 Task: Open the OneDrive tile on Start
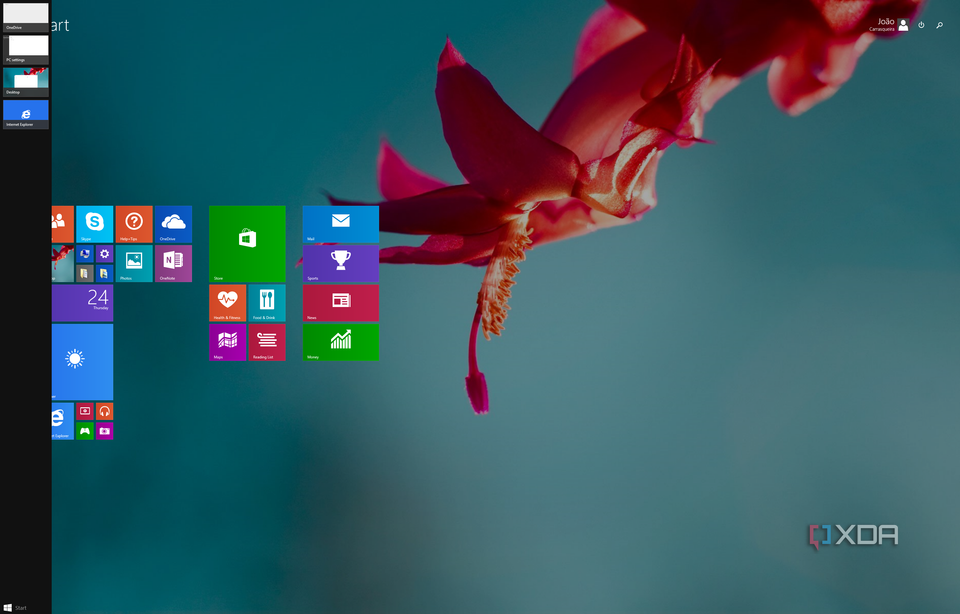(x=173, y=224)
